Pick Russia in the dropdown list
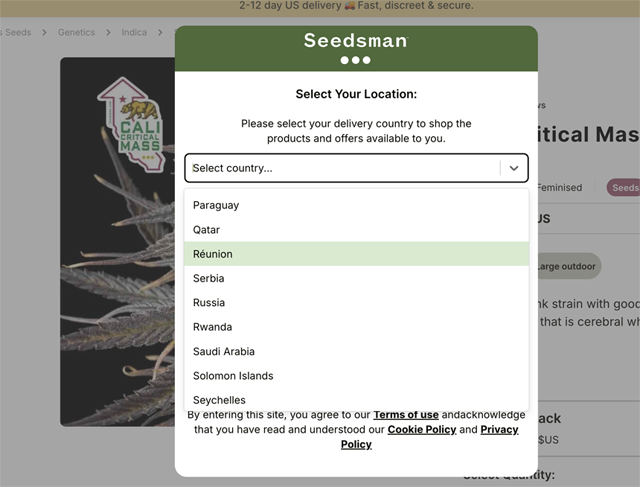The image size is (640, 487). [356, 302]
